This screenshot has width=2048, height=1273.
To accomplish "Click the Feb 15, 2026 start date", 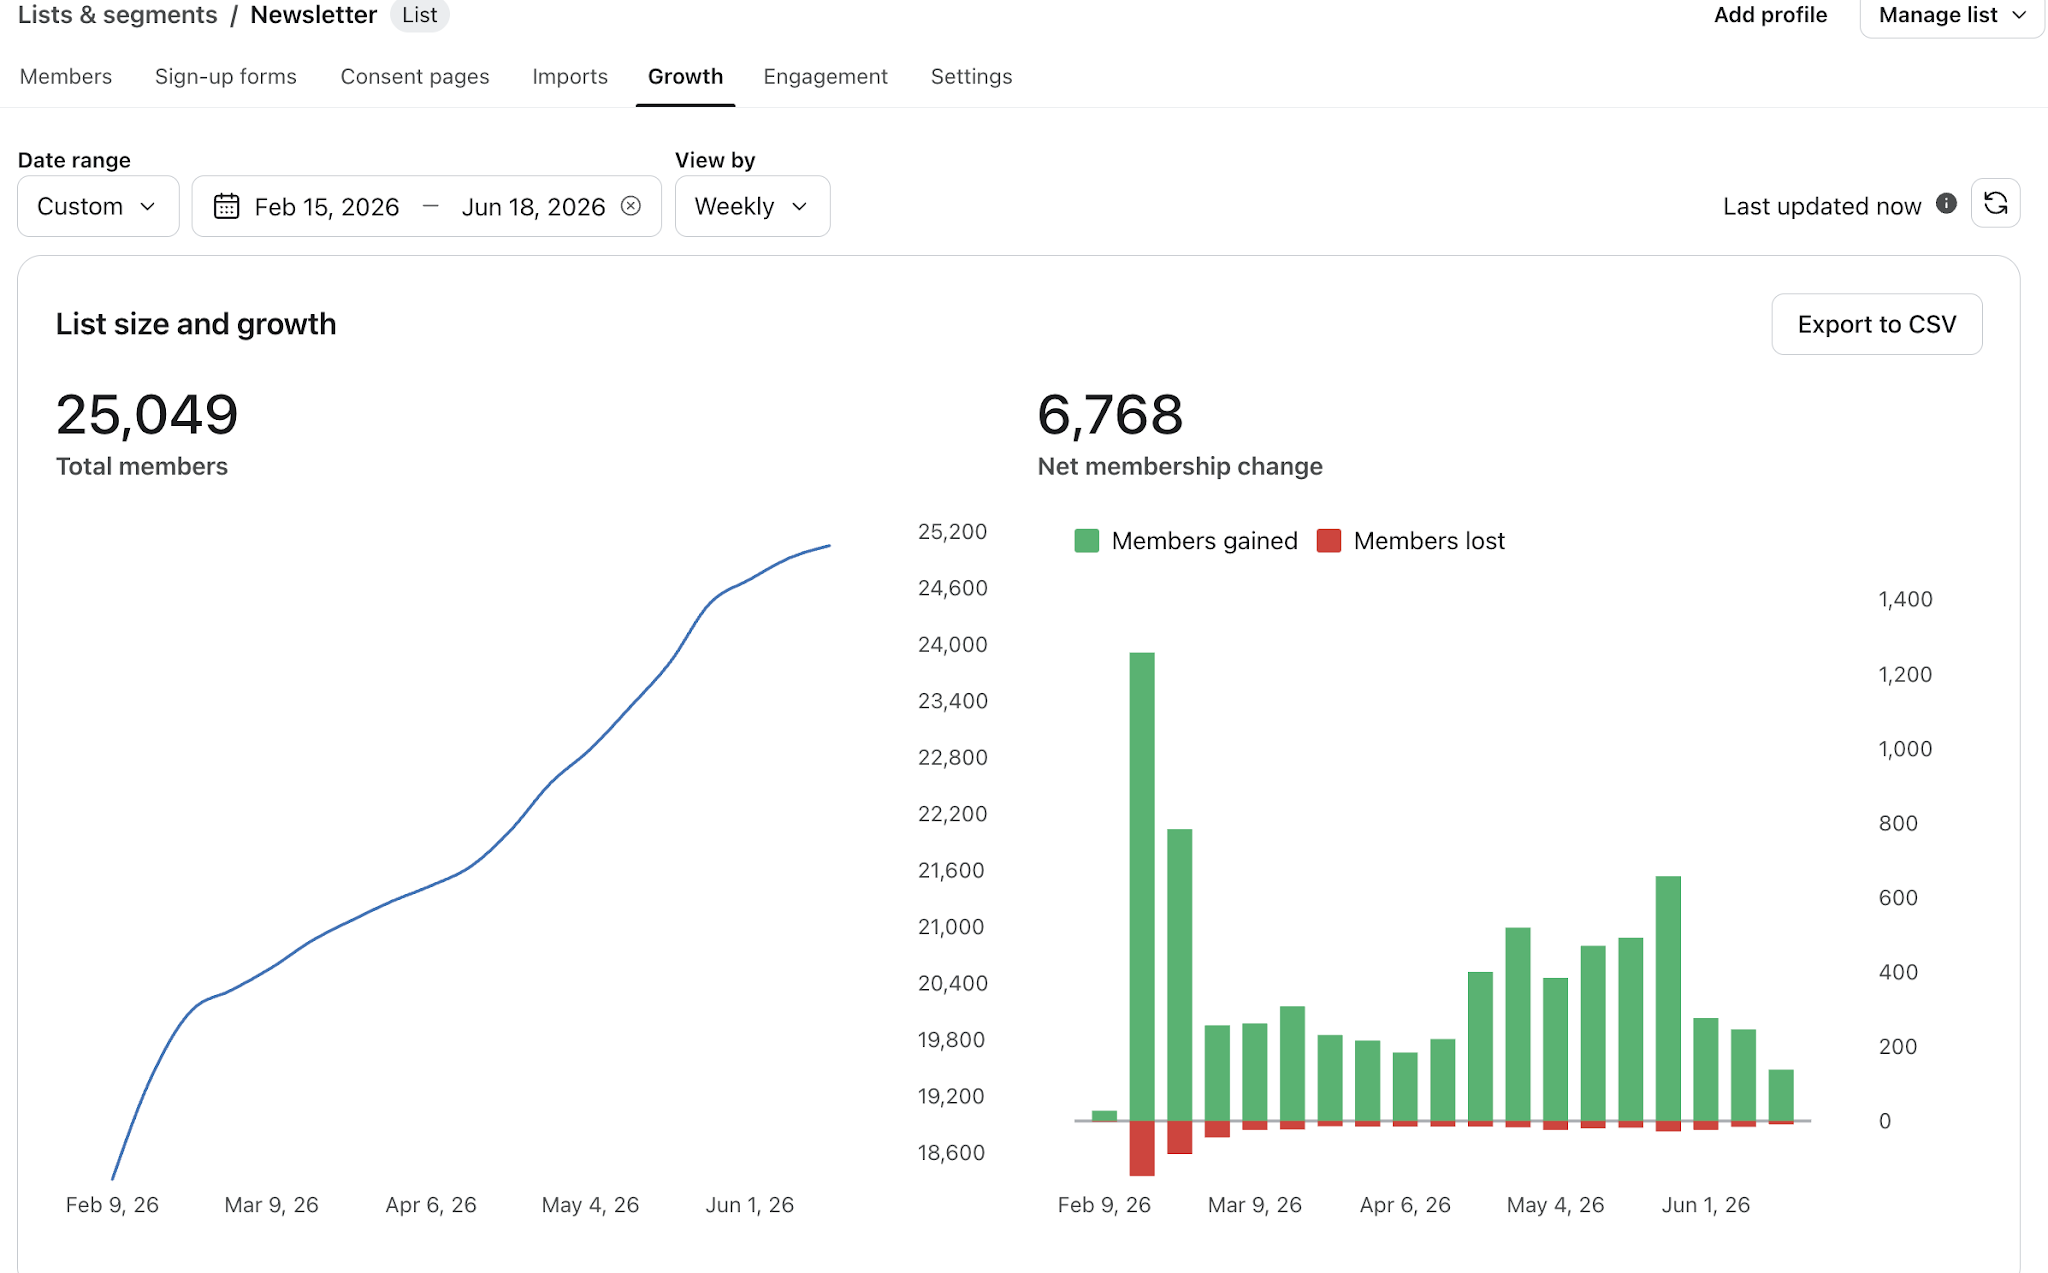I will 327,207.
